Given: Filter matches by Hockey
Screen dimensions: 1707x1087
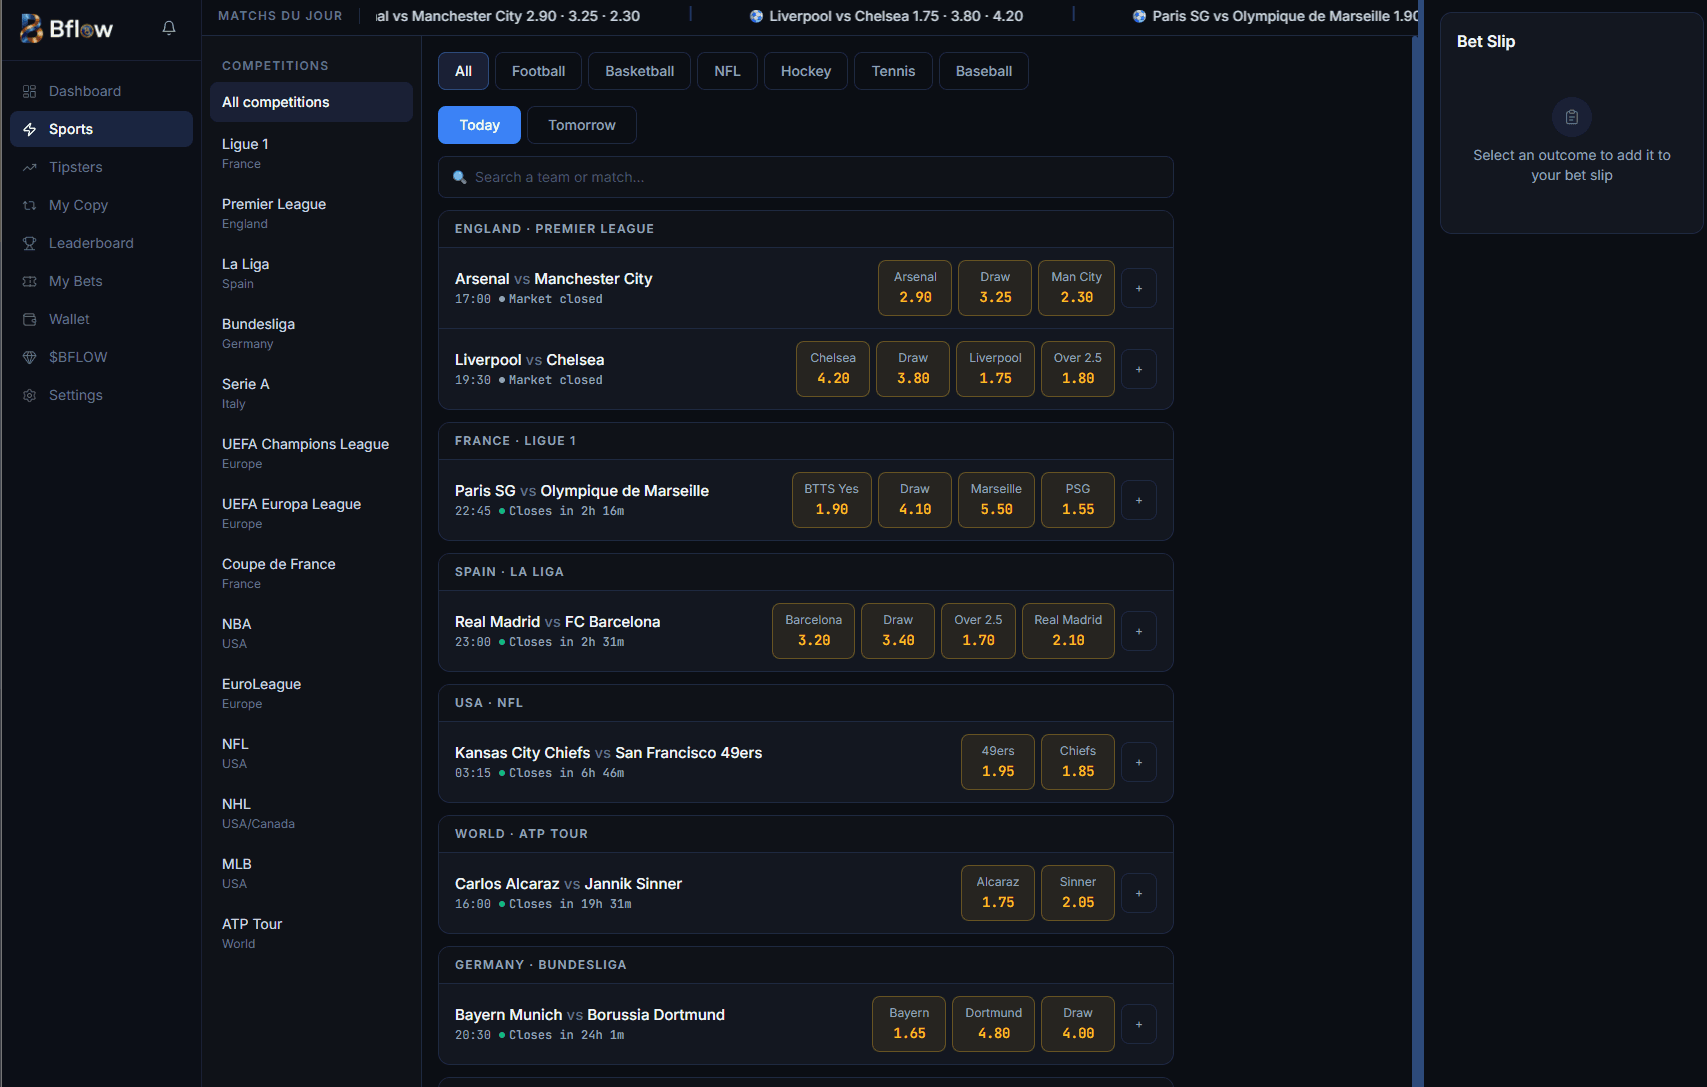Looking at the screenshot, I should click(x=806, y=71).
